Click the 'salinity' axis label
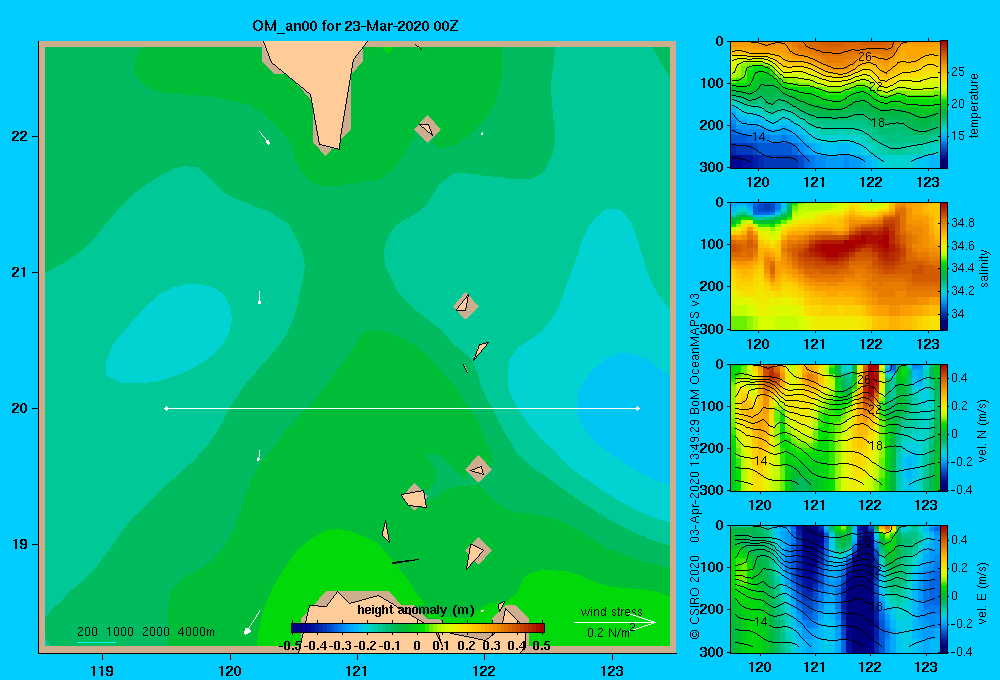Viewport: 1000px width, 680px height. (985, 268)
